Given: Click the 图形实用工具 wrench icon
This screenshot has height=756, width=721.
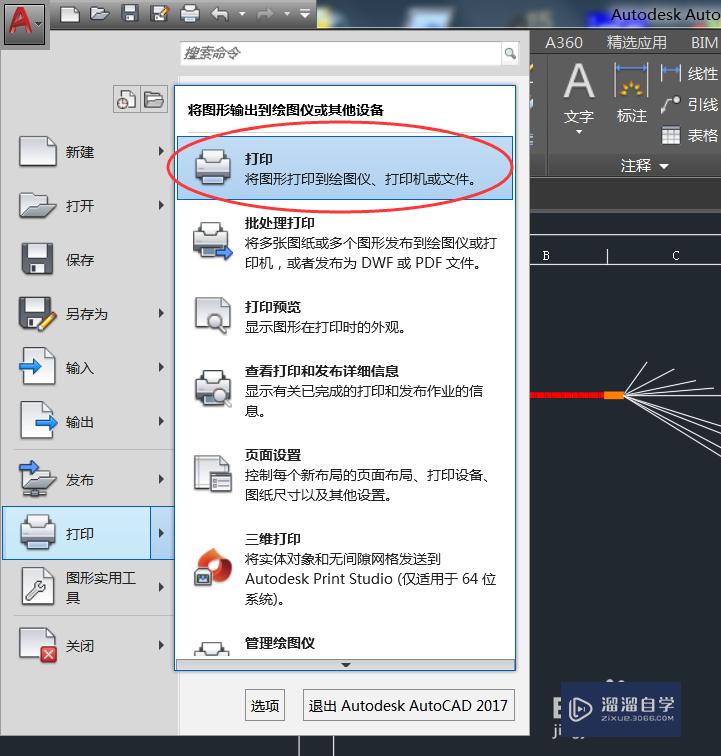Looking at the screenshot, I should (38, 586).
